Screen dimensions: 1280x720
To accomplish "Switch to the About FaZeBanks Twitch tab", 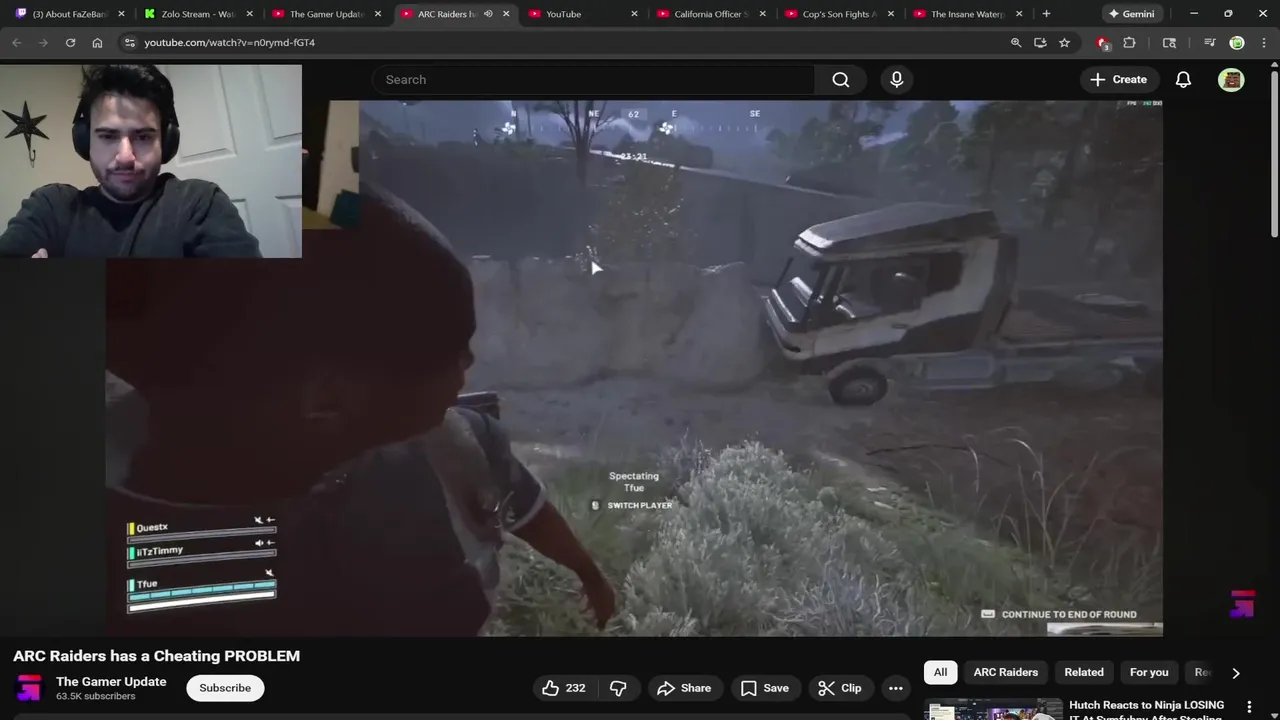I will pos(69,14).
